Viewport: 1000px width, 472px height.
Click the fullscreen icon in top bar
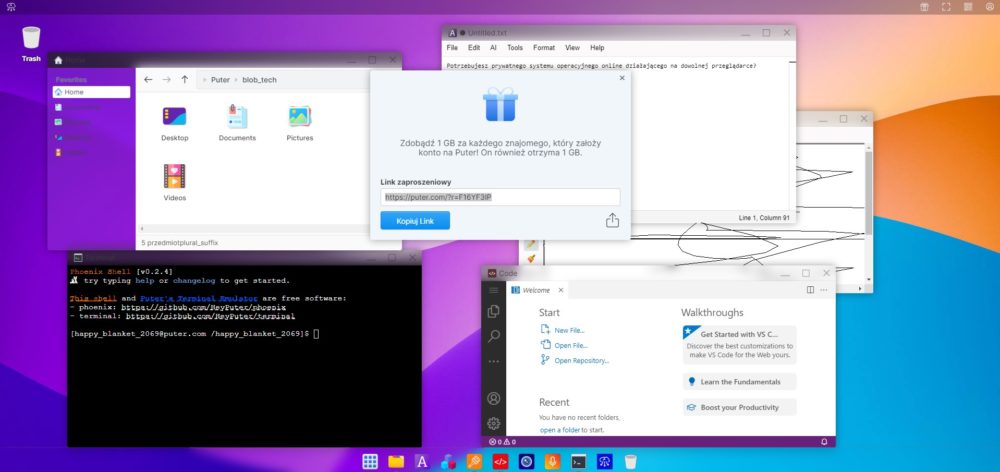[x=946, y=7]
